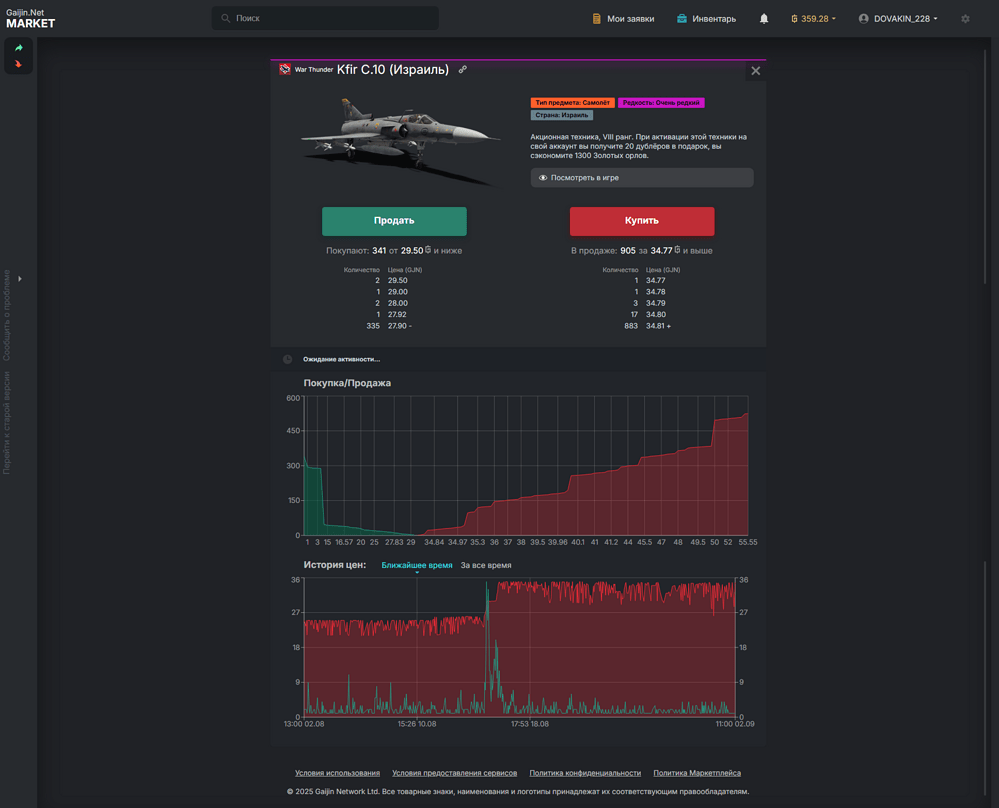Open Инвентарь page
Image resolution: width=999 pixels, height=808 pixels.
pyautogui.click(x=706, y=18)
